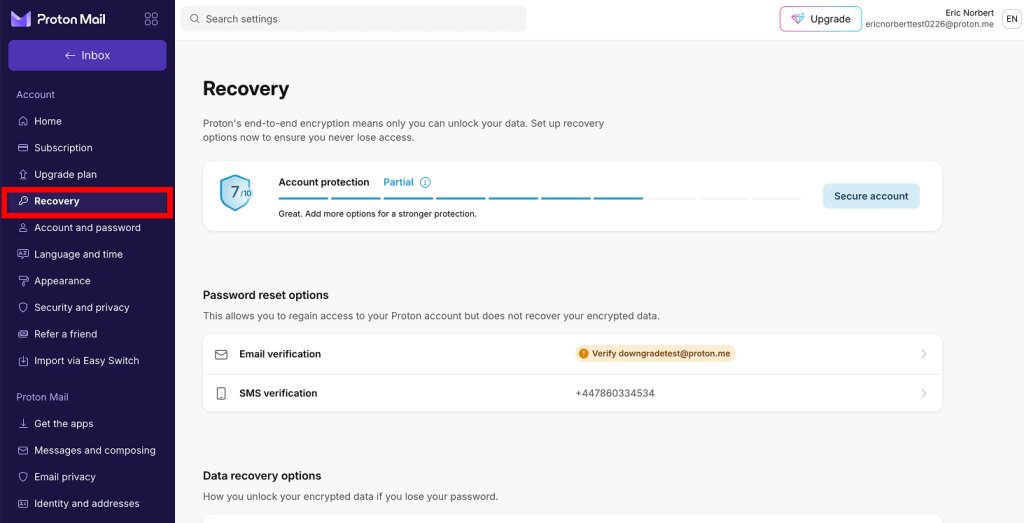1024x523 pixels.
Task: Click the Upgrade button
Action: (820, 19)
